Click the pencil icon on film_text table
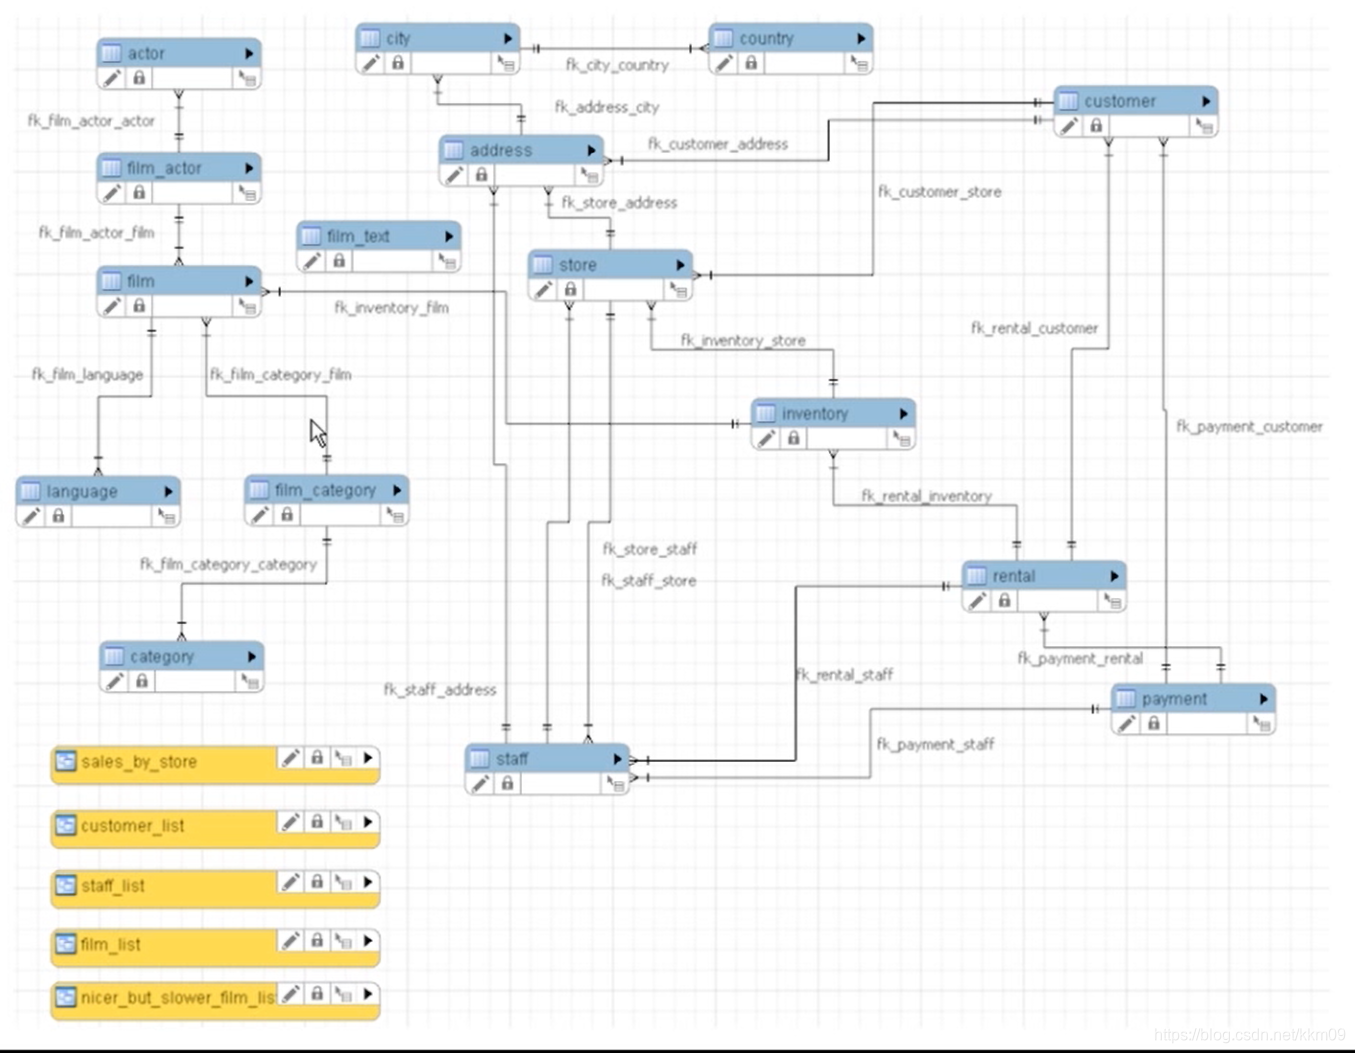 point(312,261)
